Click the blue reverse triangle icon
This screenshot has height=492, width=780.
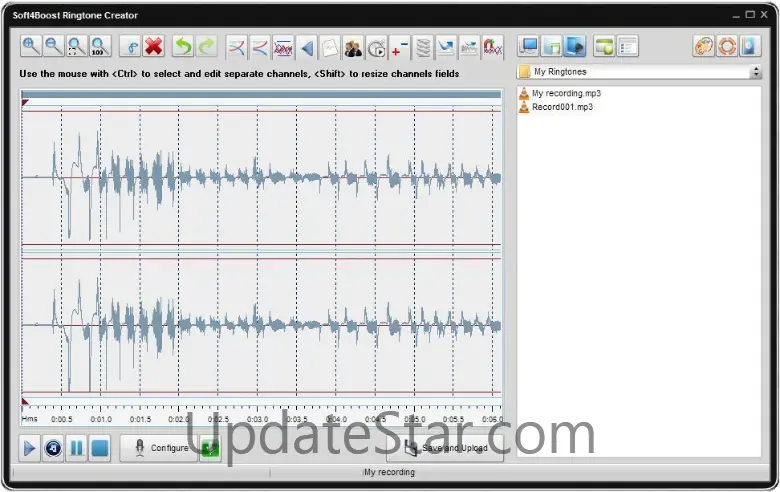coord(307,46)
